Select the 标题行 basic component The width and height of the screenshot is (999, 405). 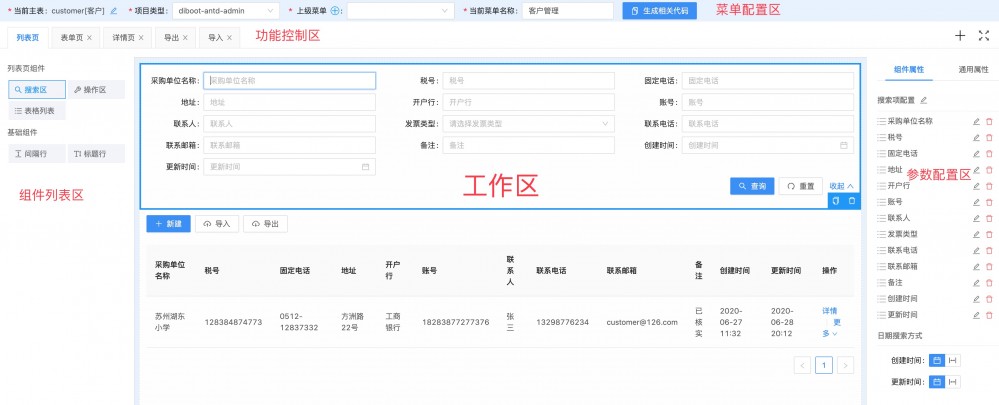96,153
